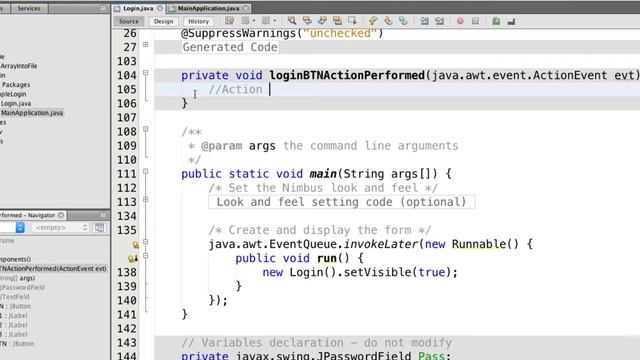This screenshot has height=360, width=640.
Task: Select Packages node in the project tree
Action: 16,84
